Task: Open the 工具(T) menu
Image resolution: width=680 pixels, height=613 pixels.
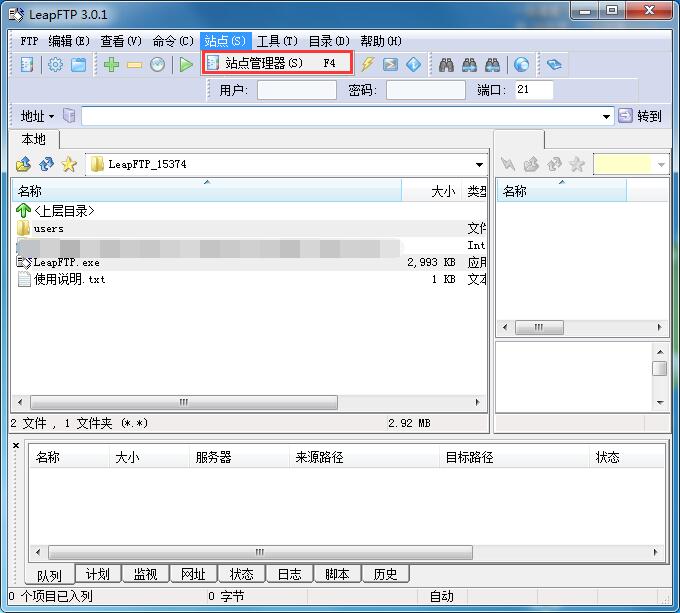Action: tap(277, 41)
